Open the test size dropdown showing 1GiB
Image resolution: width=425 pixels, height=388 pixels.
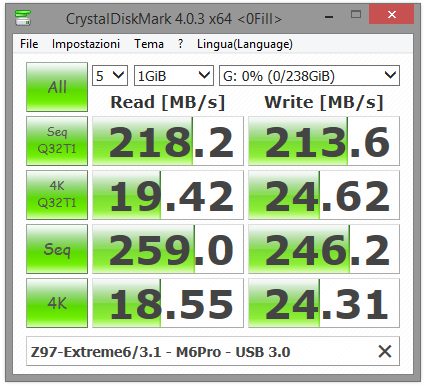click(174, 76)
